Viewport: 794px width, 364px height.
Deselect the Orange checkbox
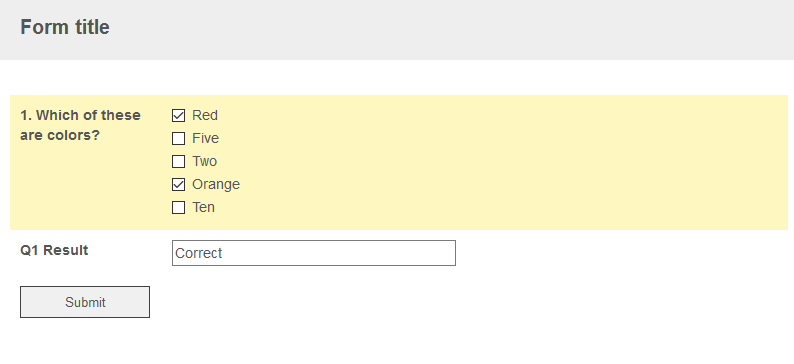pyautogui.click(x=178, y=184)
